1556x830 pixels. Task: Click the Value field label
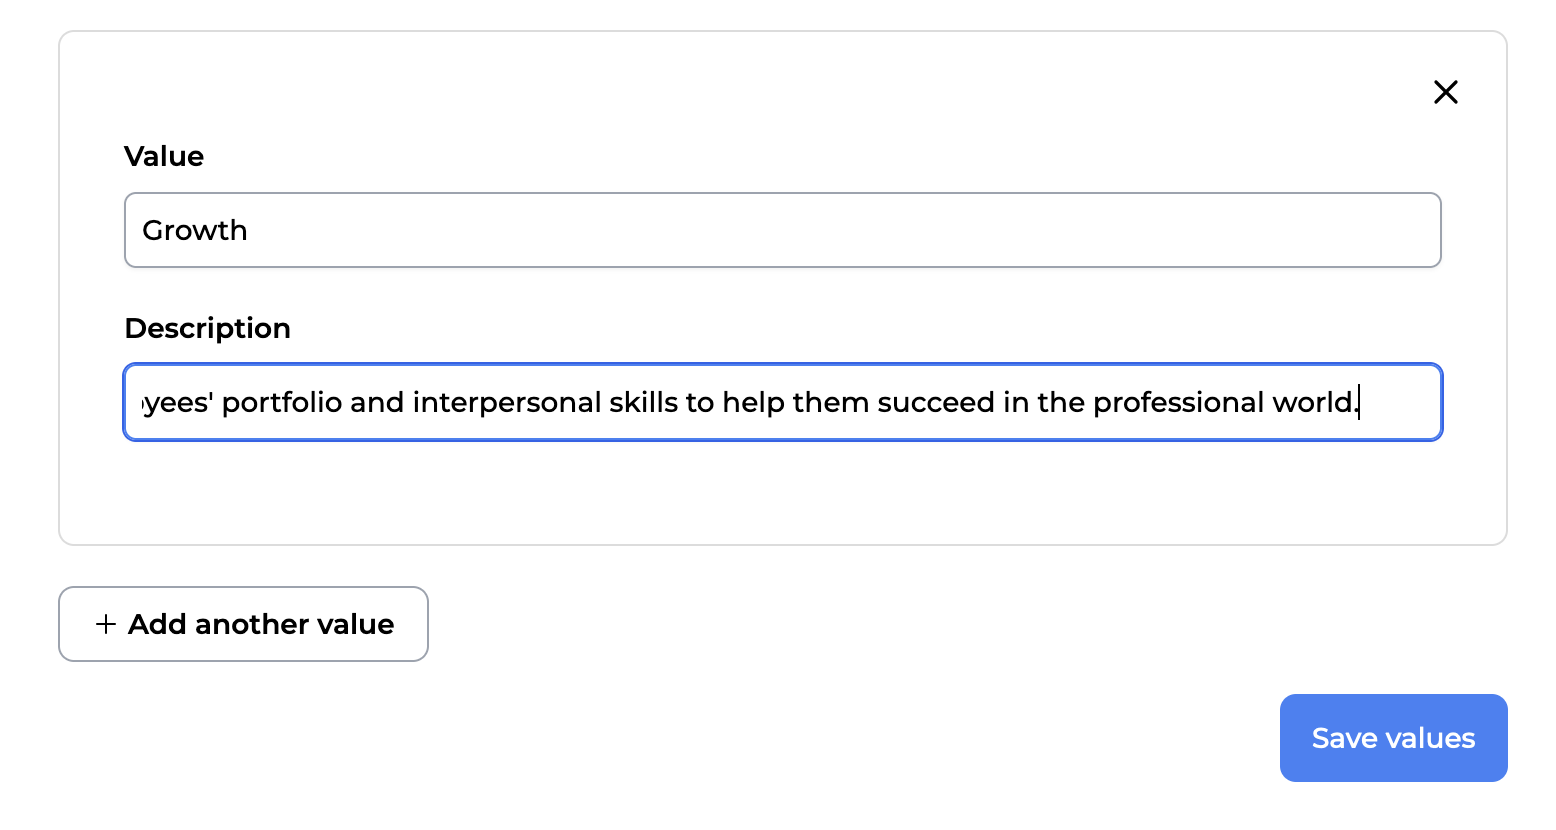[164, 156]
